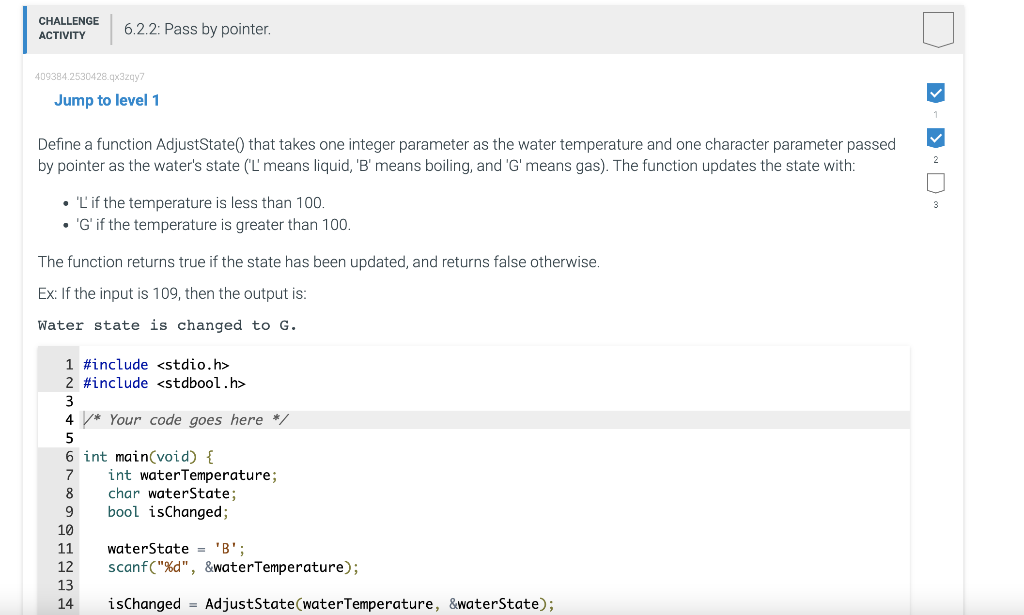This screenshot has width=1024, height=615.
Task: Place cursor on blank code line 5
Action: point(496,438)
